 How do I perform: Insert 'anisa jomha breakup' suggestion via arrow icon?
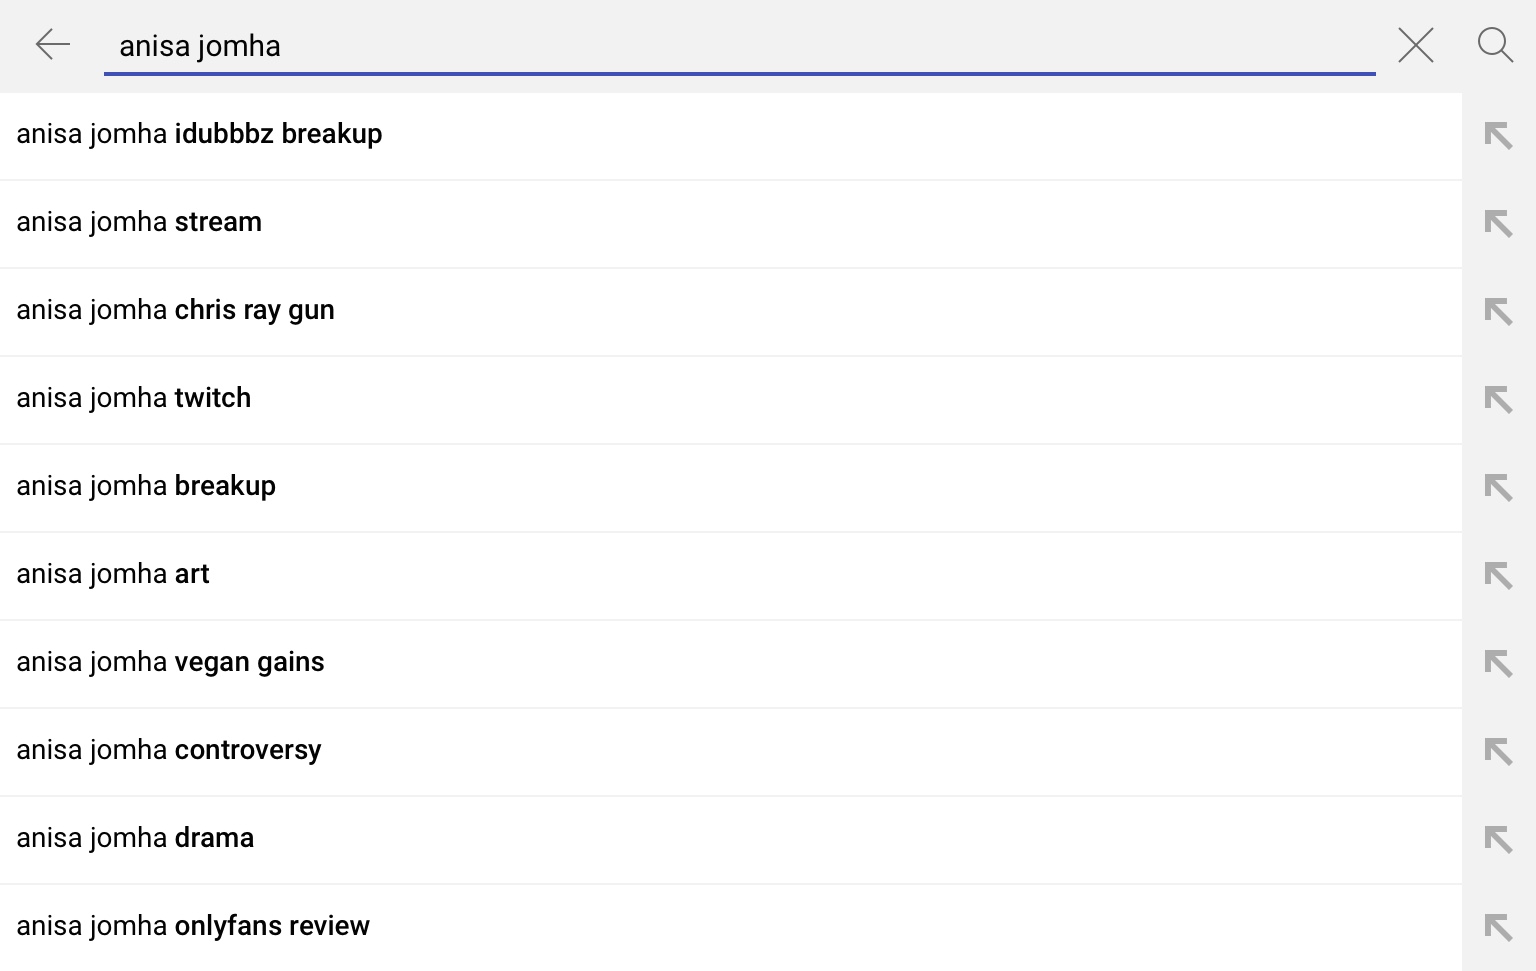pyautogui.click(x=1498, y=487)
